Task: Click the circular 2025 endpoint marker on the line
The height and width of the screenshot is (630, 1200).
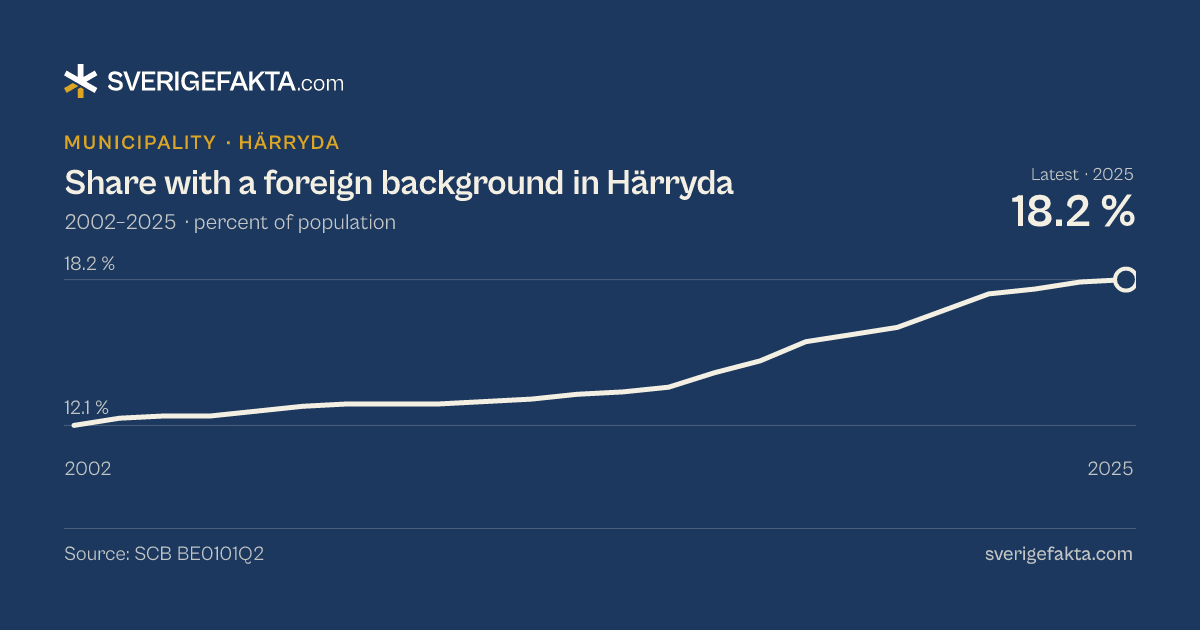Action: (1125, 279)
